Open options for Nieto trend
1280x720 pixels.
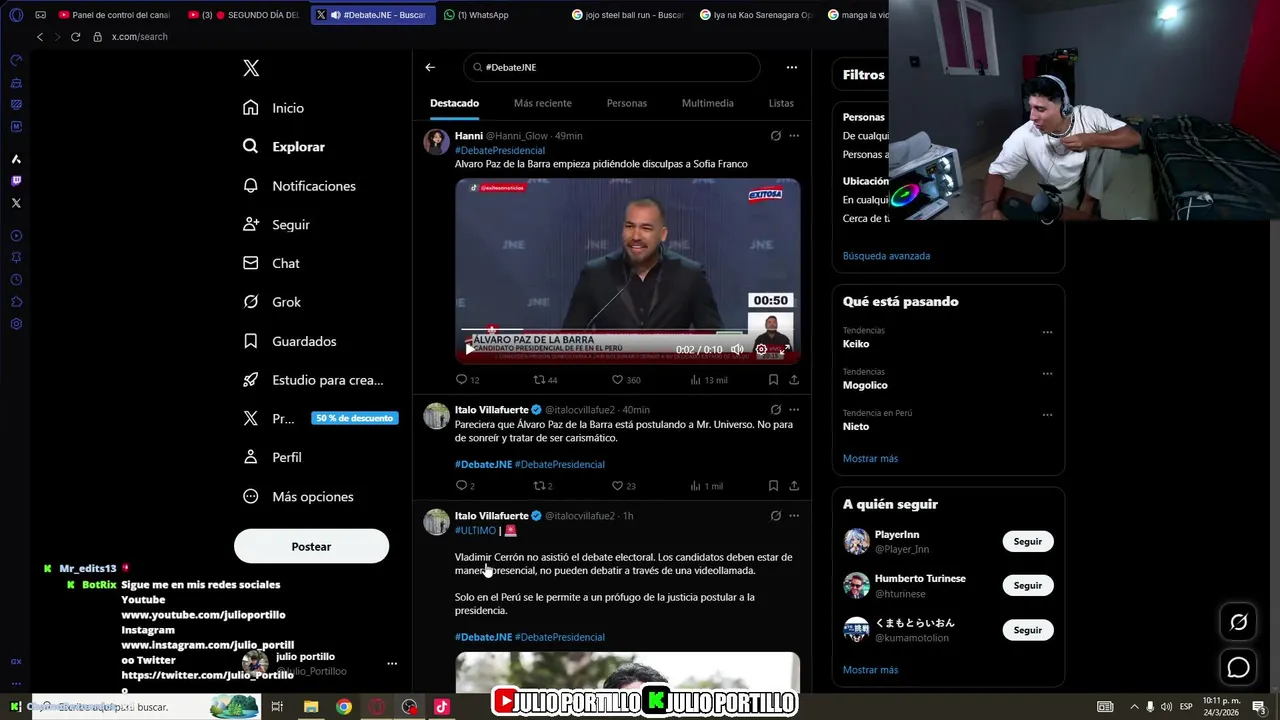click(x=1047, y=414)
